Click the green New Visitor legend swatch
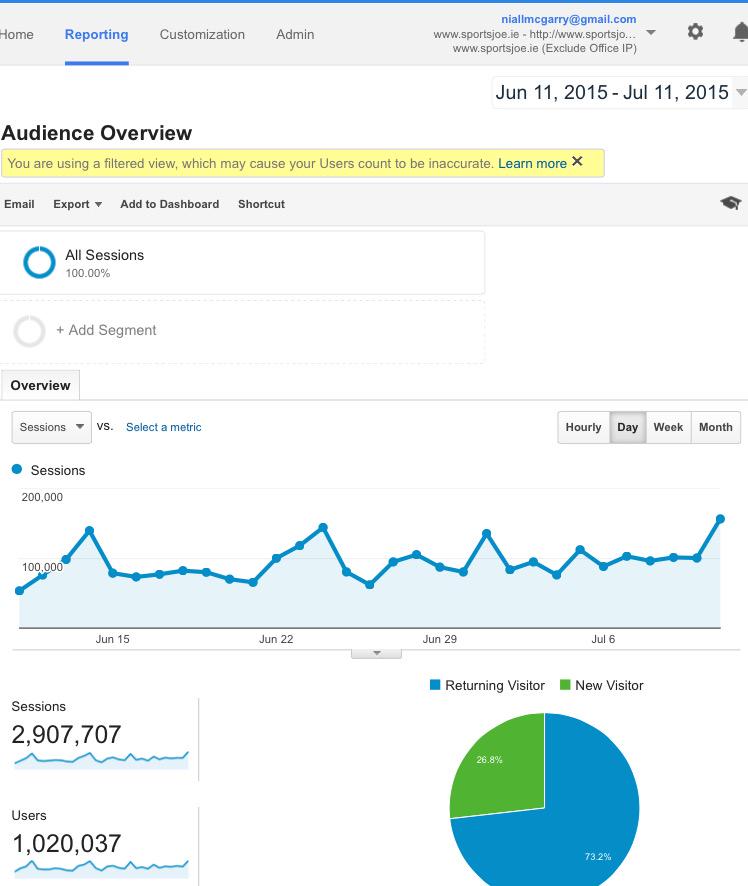The image size is (748, 886). (565, 685)
